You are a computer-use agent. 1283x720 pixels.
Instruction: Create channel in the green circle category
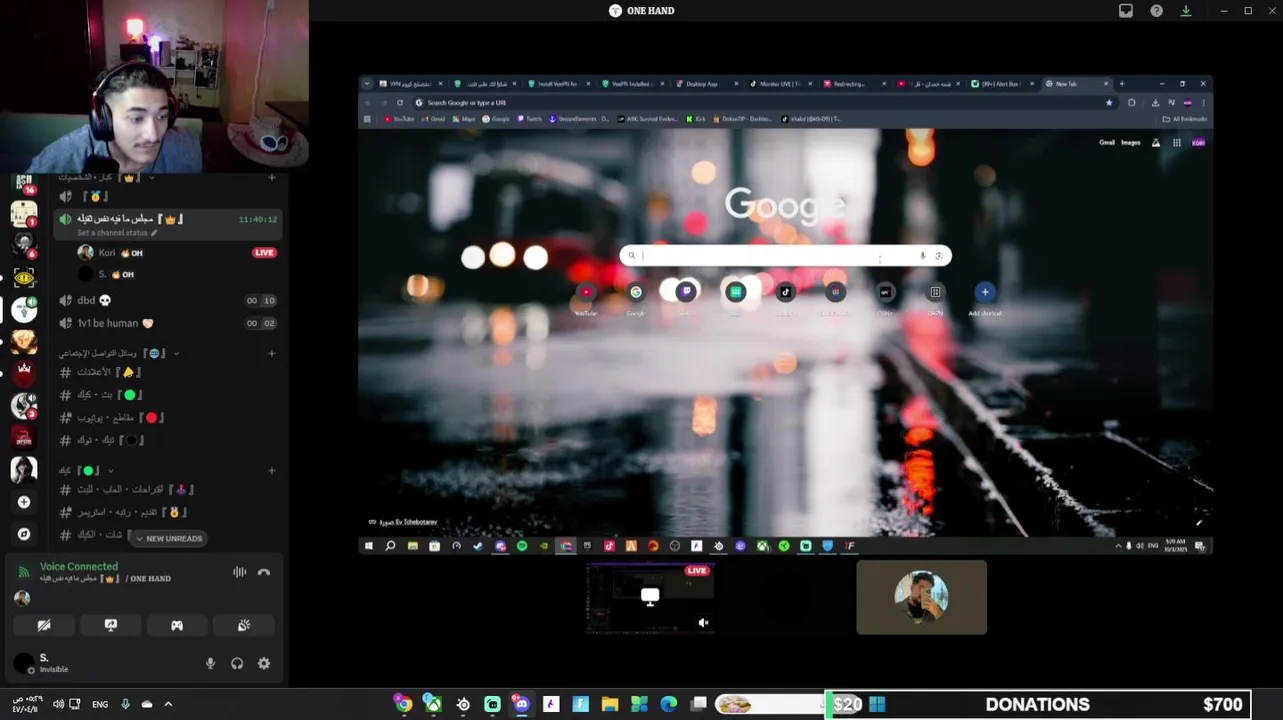tap(271, 470)
